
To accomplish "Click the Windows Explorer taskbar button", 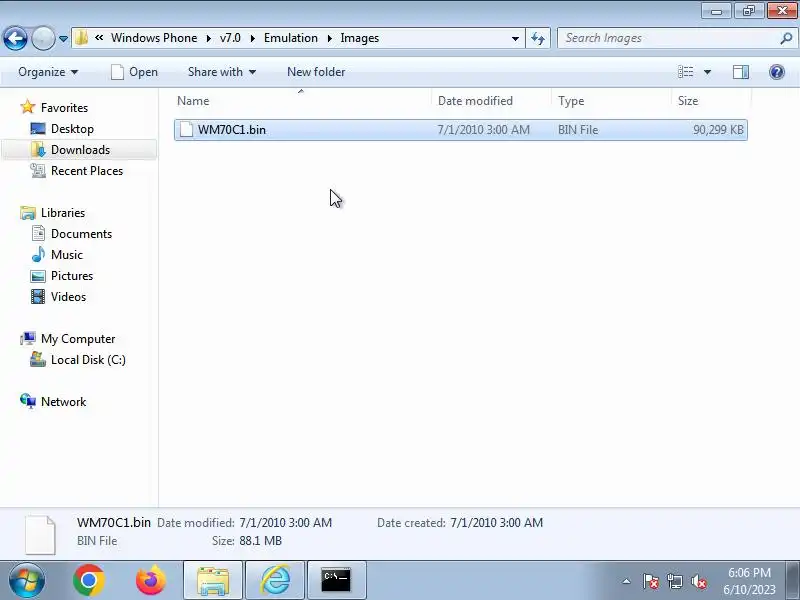I will click(213, 580).
